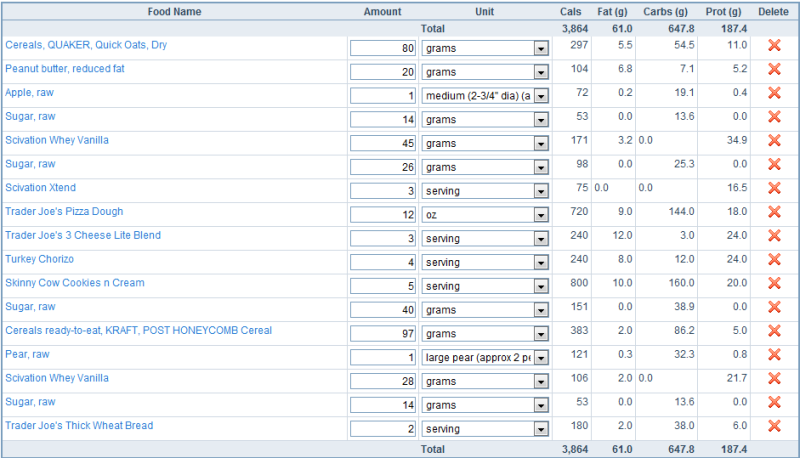Remove Trader Joe's Pizza Dough entry
The width and height of the screenshot is (800, 458).
pyautogui.click(x=773, y=212)
